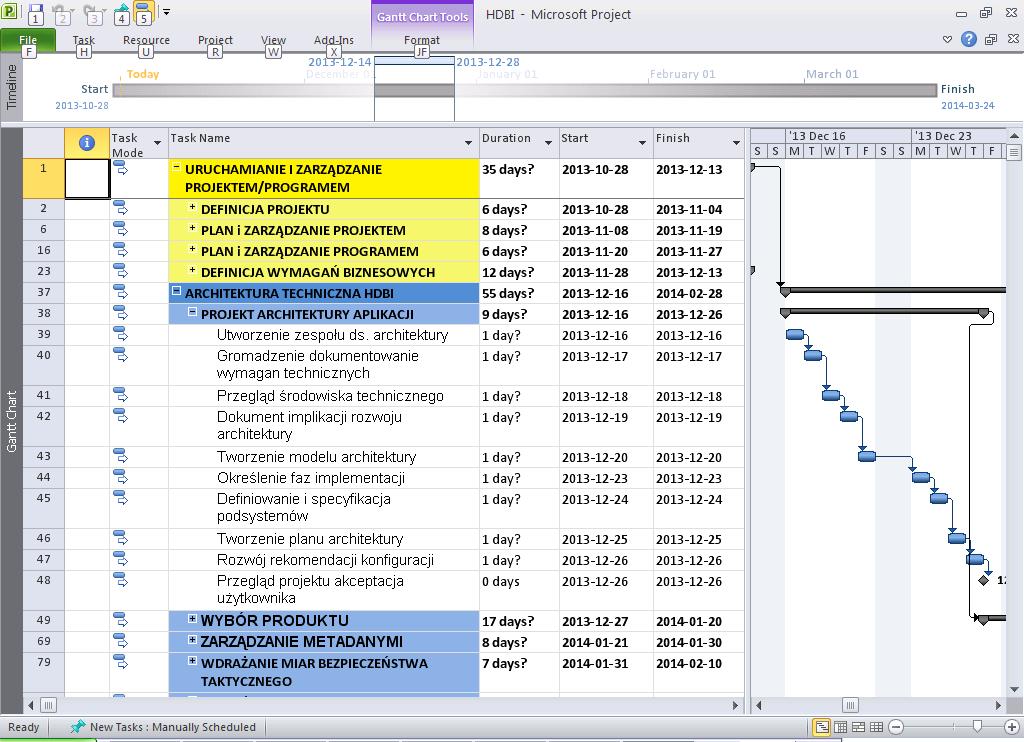
Task: Switch to Resource Sheet view icon in status bar
Action: pos(876,727)
